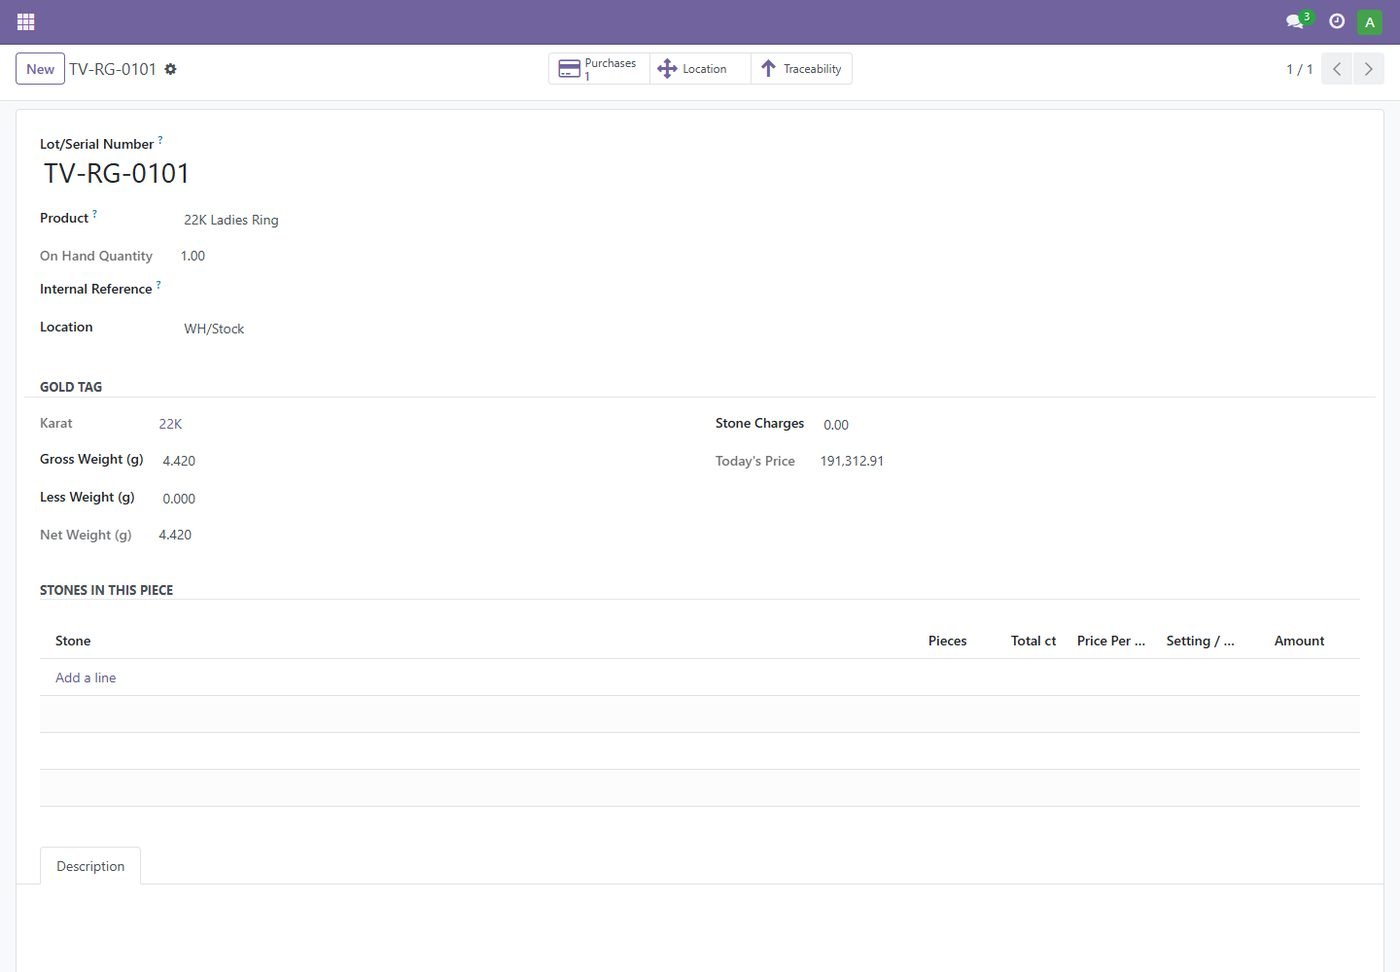Create a New lot record

point(40,69)
